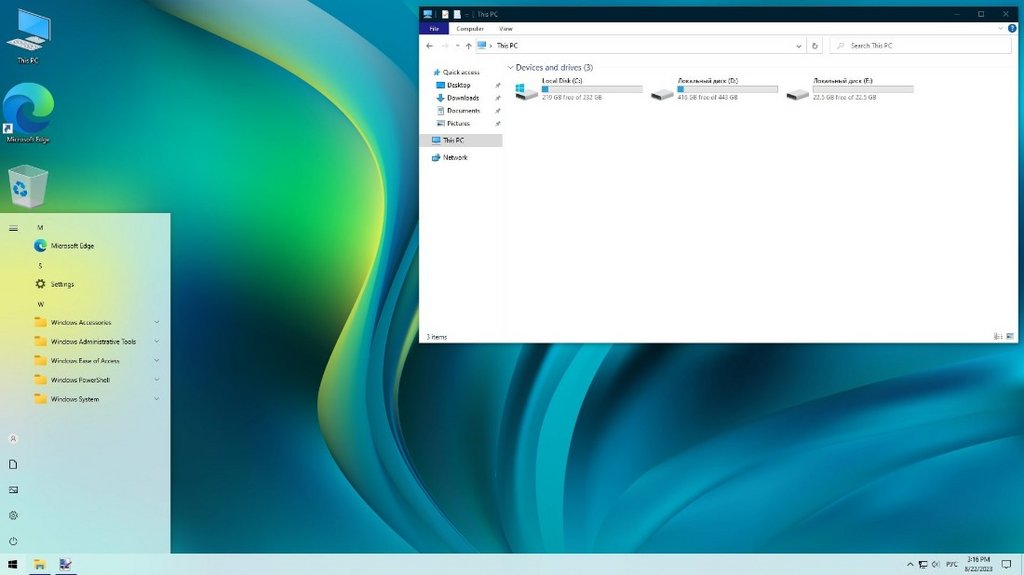
Task: Jump to letter W in Start menu
Action: 40,304
